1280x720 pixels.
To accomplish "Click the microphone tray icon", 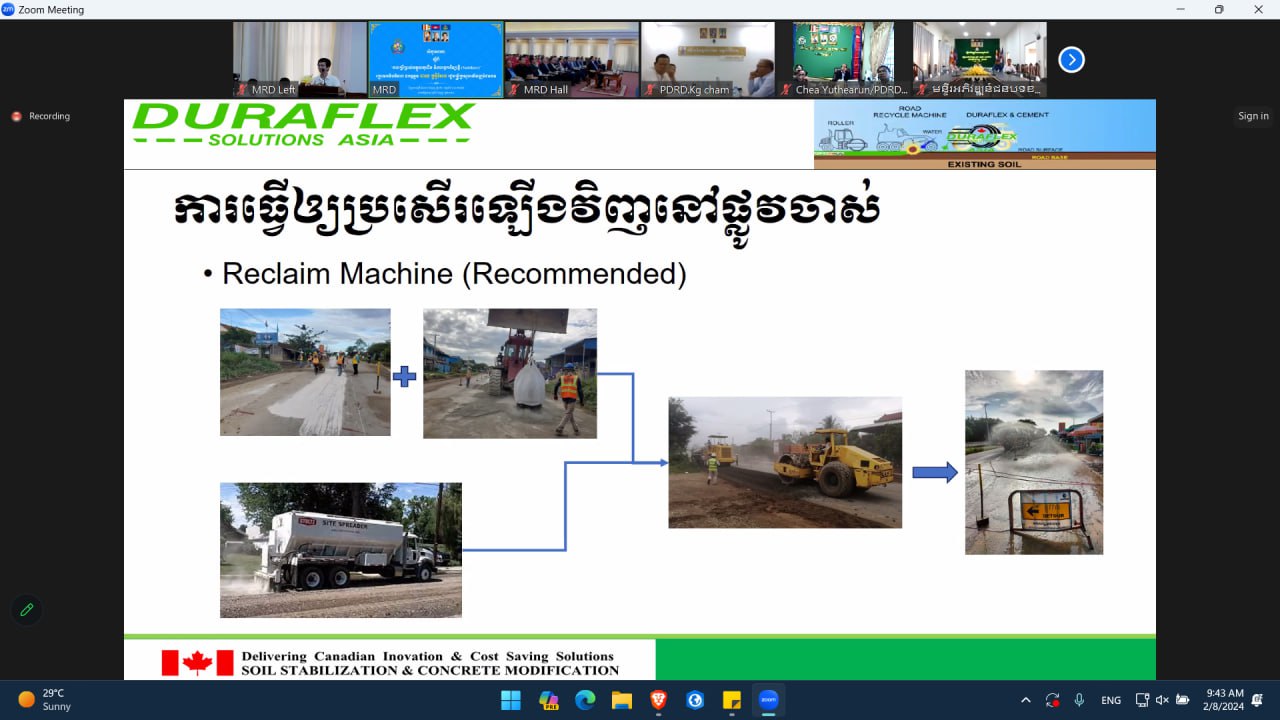I will click(1079, 700).
